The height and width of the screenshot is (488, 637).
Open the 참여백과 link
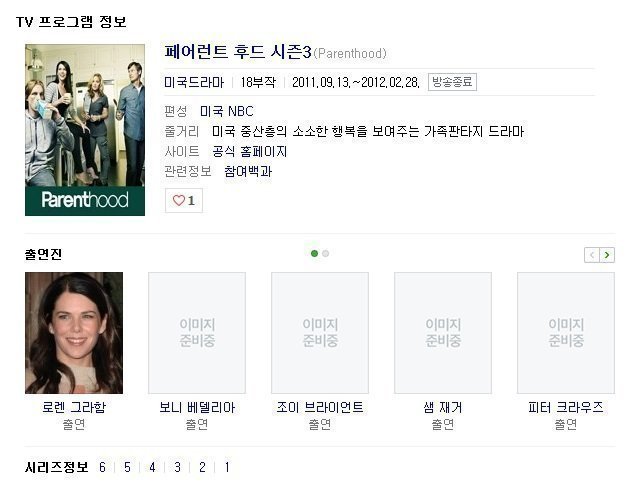click(248, 171)
